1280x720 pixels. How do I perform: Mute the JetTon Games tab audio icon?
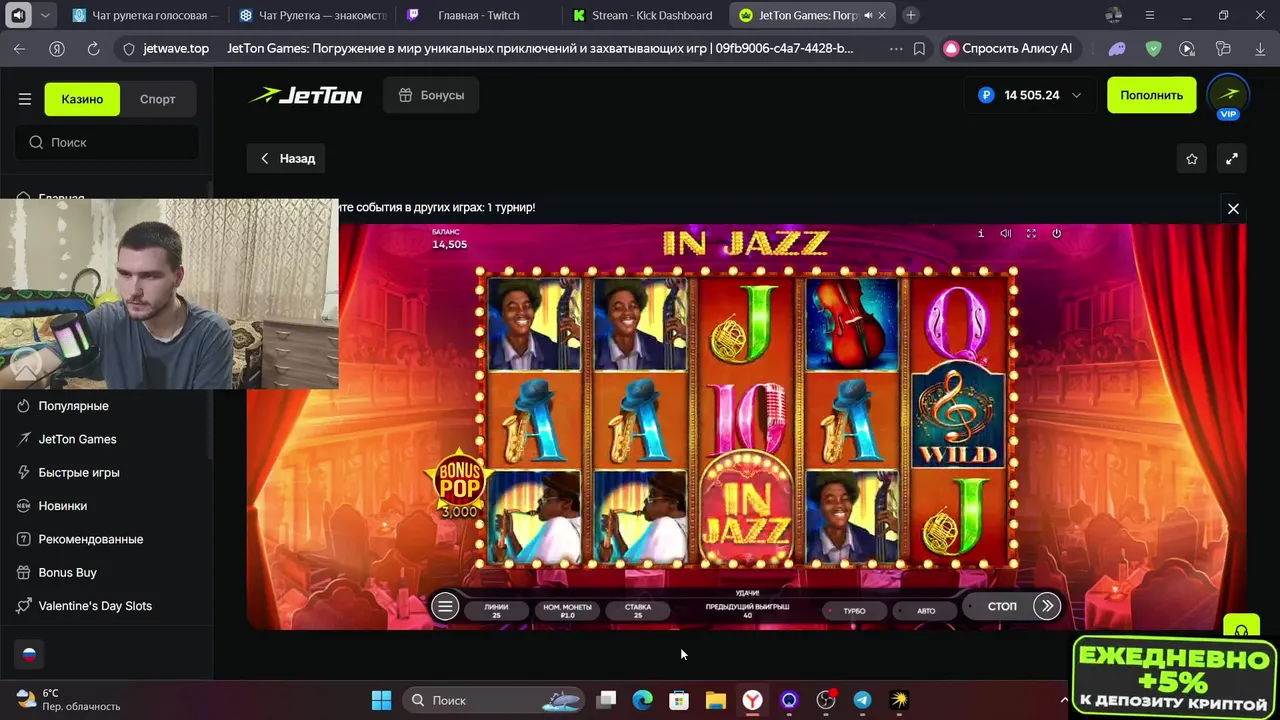(867, 15)
